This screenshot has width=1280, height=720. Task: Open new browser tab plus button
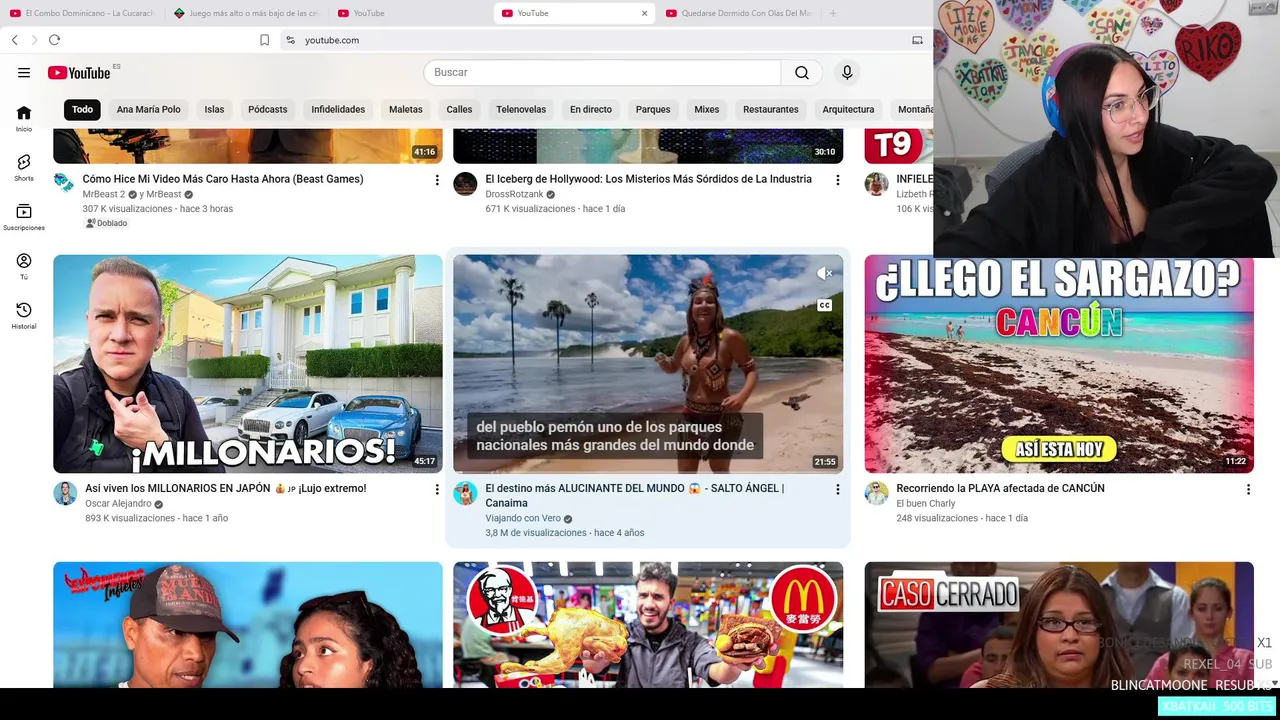click(832, 13)
